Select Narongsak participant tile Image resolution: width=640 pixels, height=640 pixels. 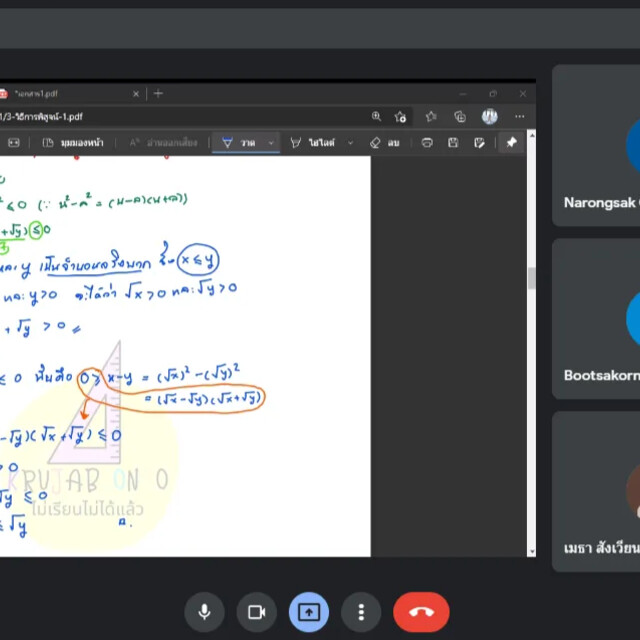pos(596,145)
